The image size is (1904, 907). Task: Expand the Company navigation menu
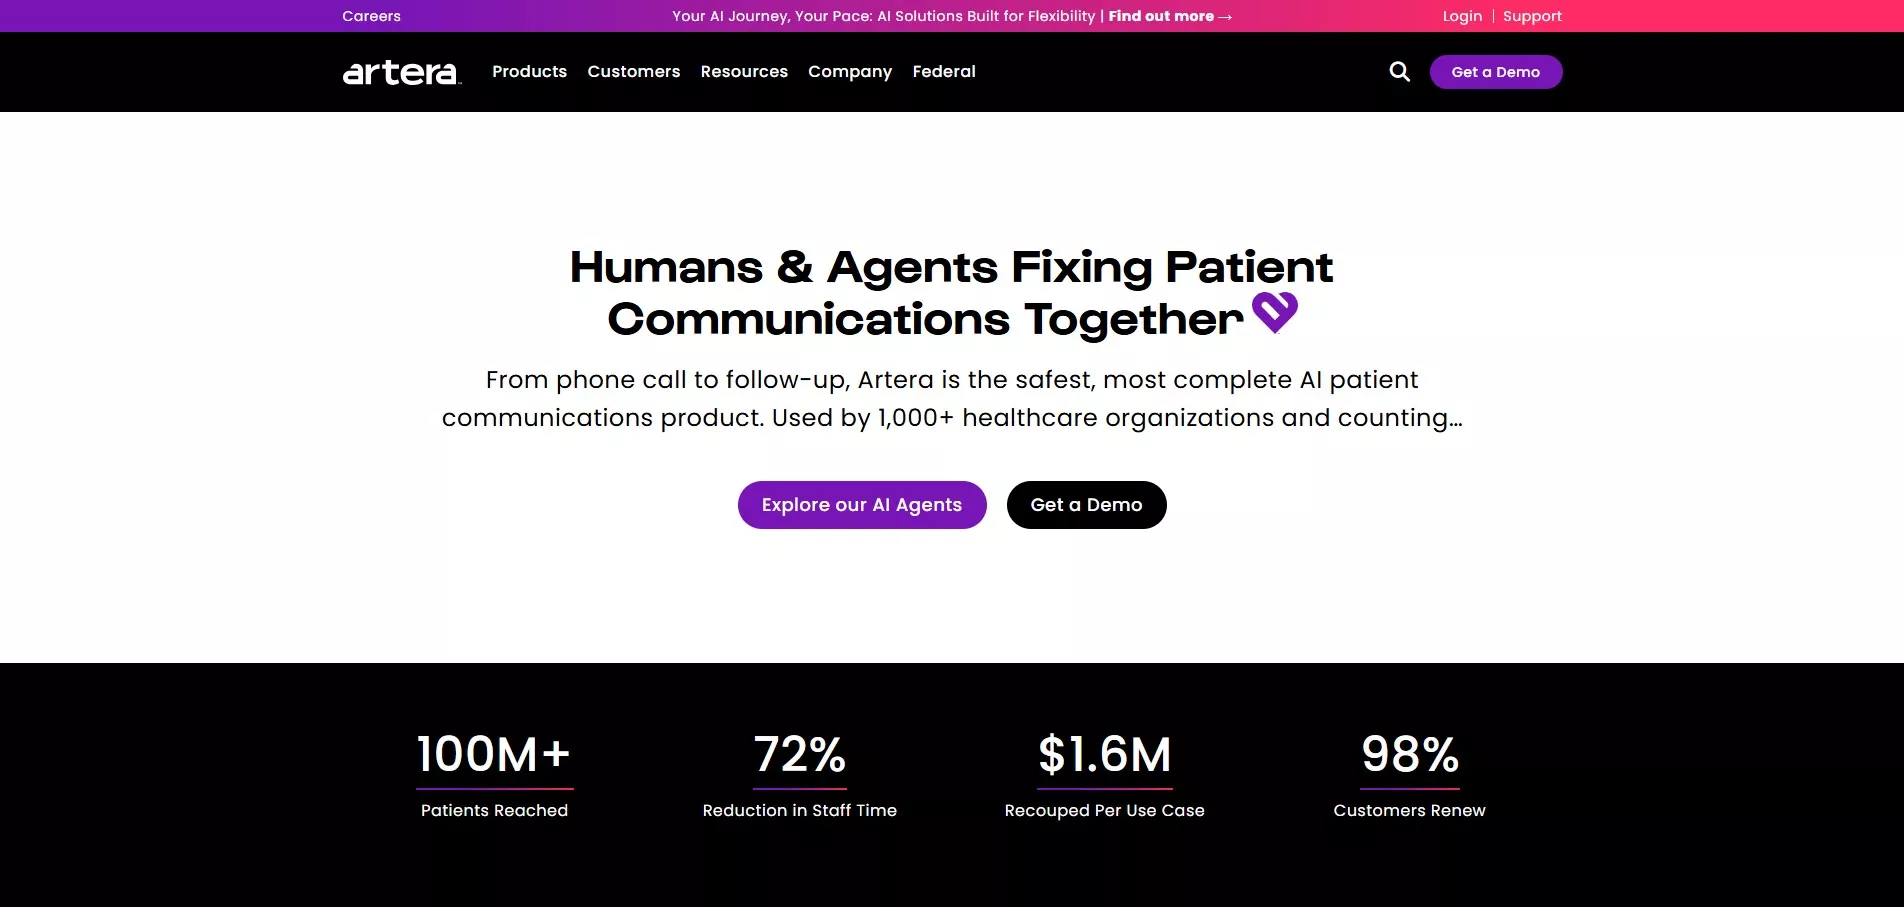849,72
